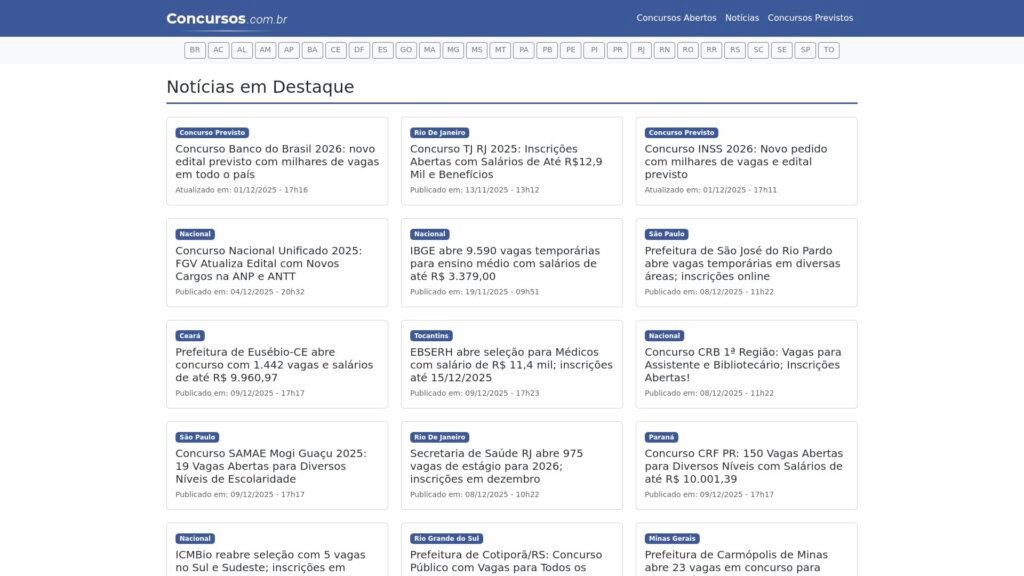Choose the RJ state button

[641, 50]
